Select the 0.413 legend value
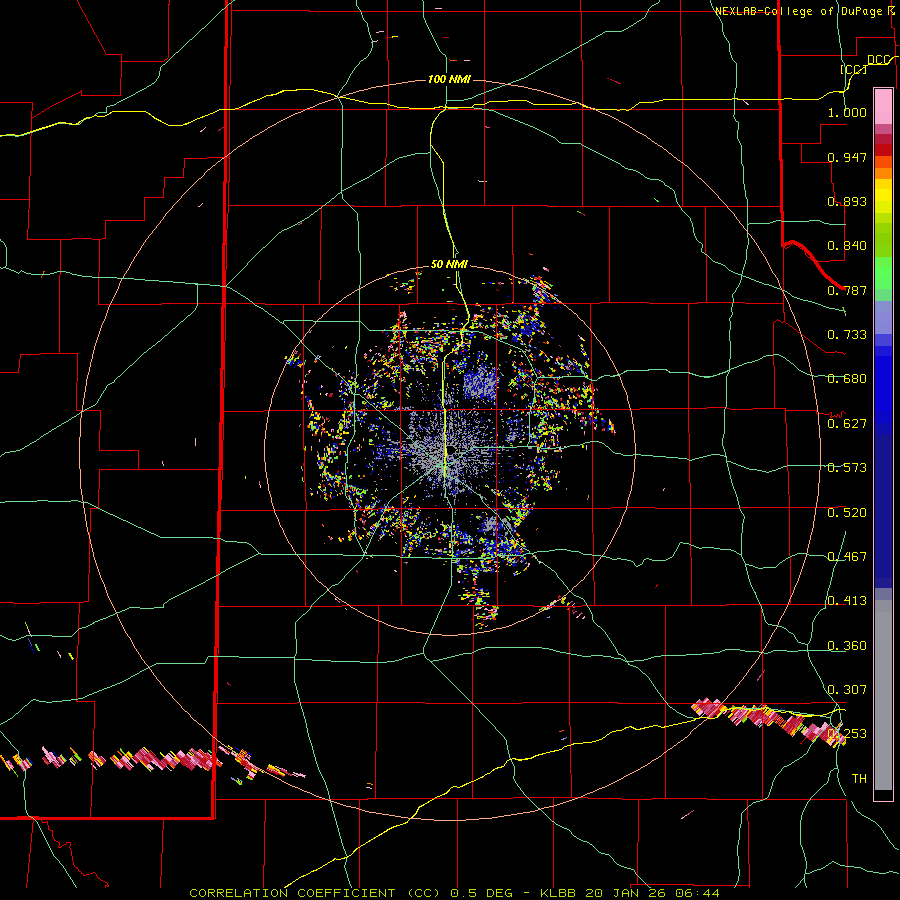The height and width of the screenshot is (900, 900). [x=847, y=601]
